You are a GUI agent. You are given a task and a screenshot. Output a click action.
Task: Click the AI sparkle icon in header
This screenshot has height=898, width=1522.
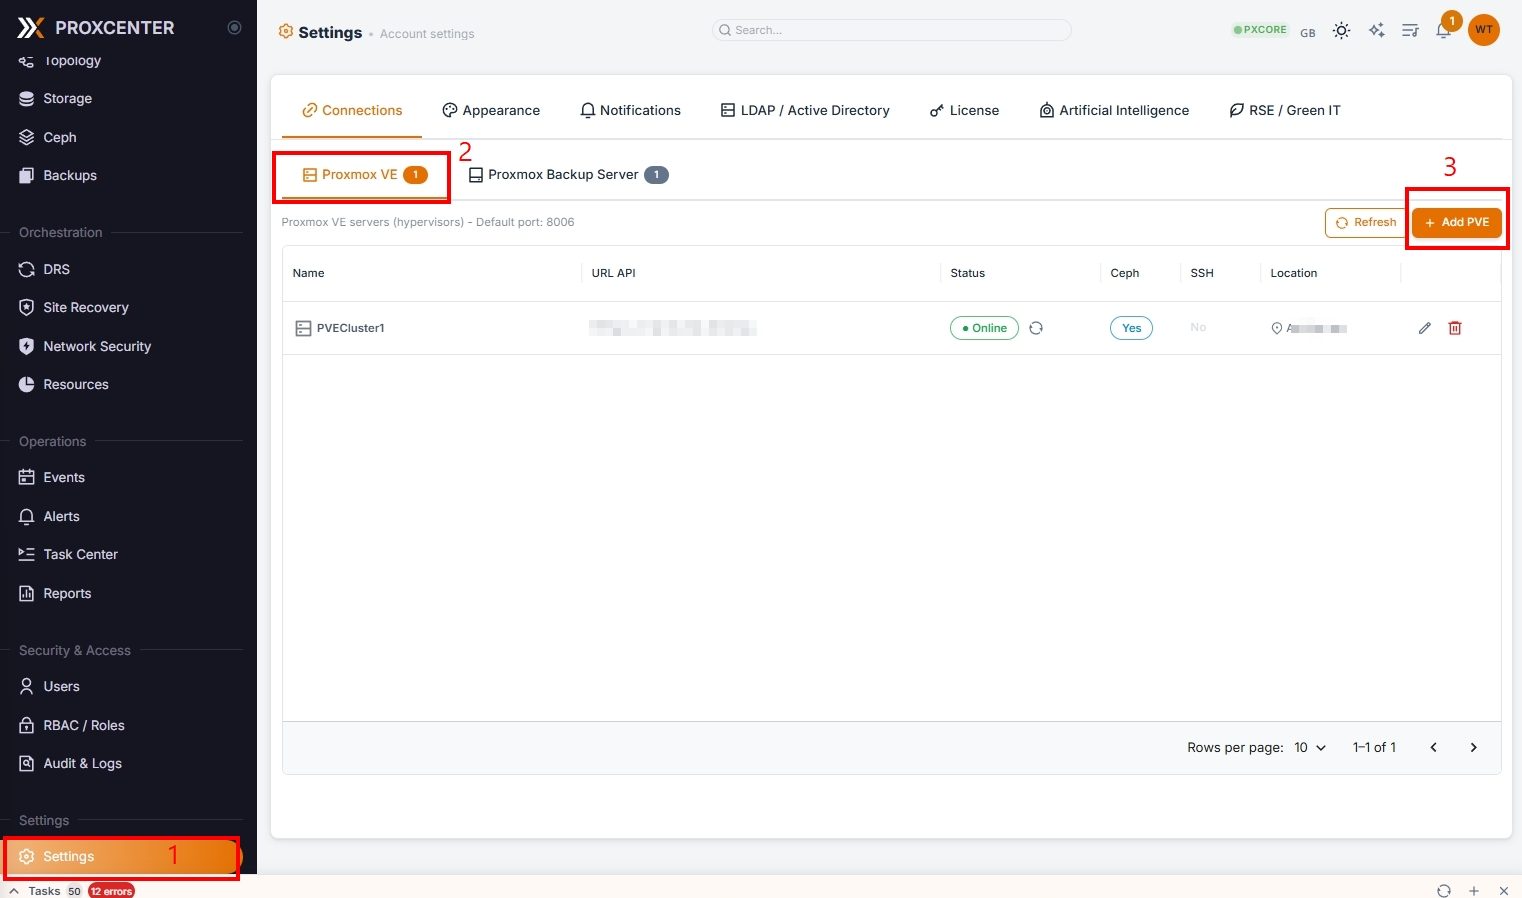(1377, 31)
